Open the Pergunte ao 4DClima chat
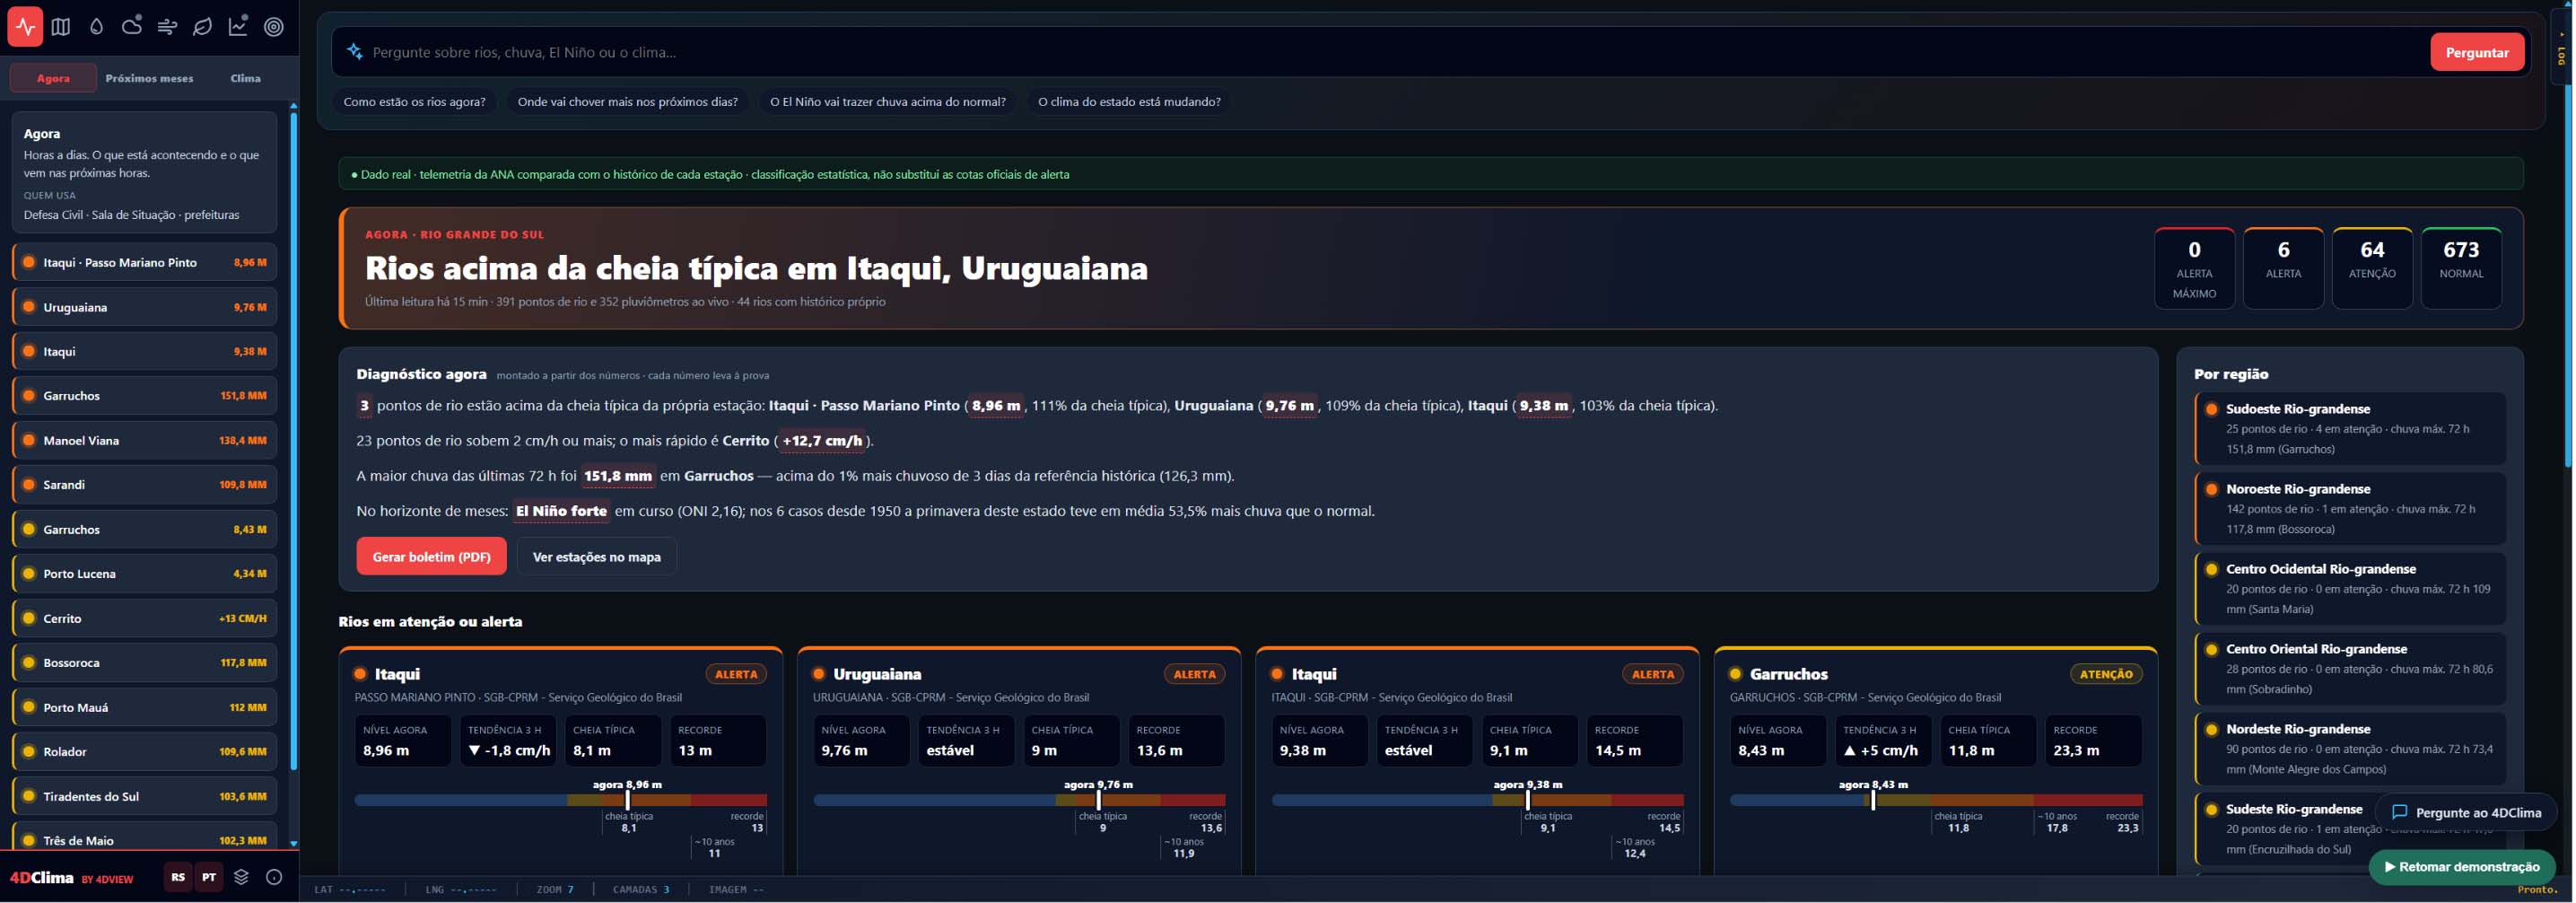The height and width of the screenshot is (903, 2576). [2466, 812]
